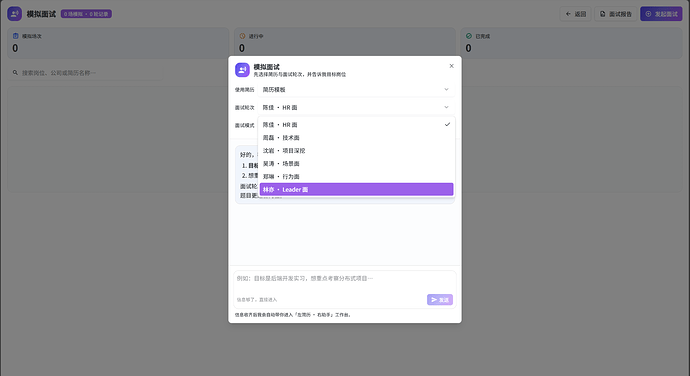
Task: Click the 模拟场次 stat card icon
Action: 15,36
